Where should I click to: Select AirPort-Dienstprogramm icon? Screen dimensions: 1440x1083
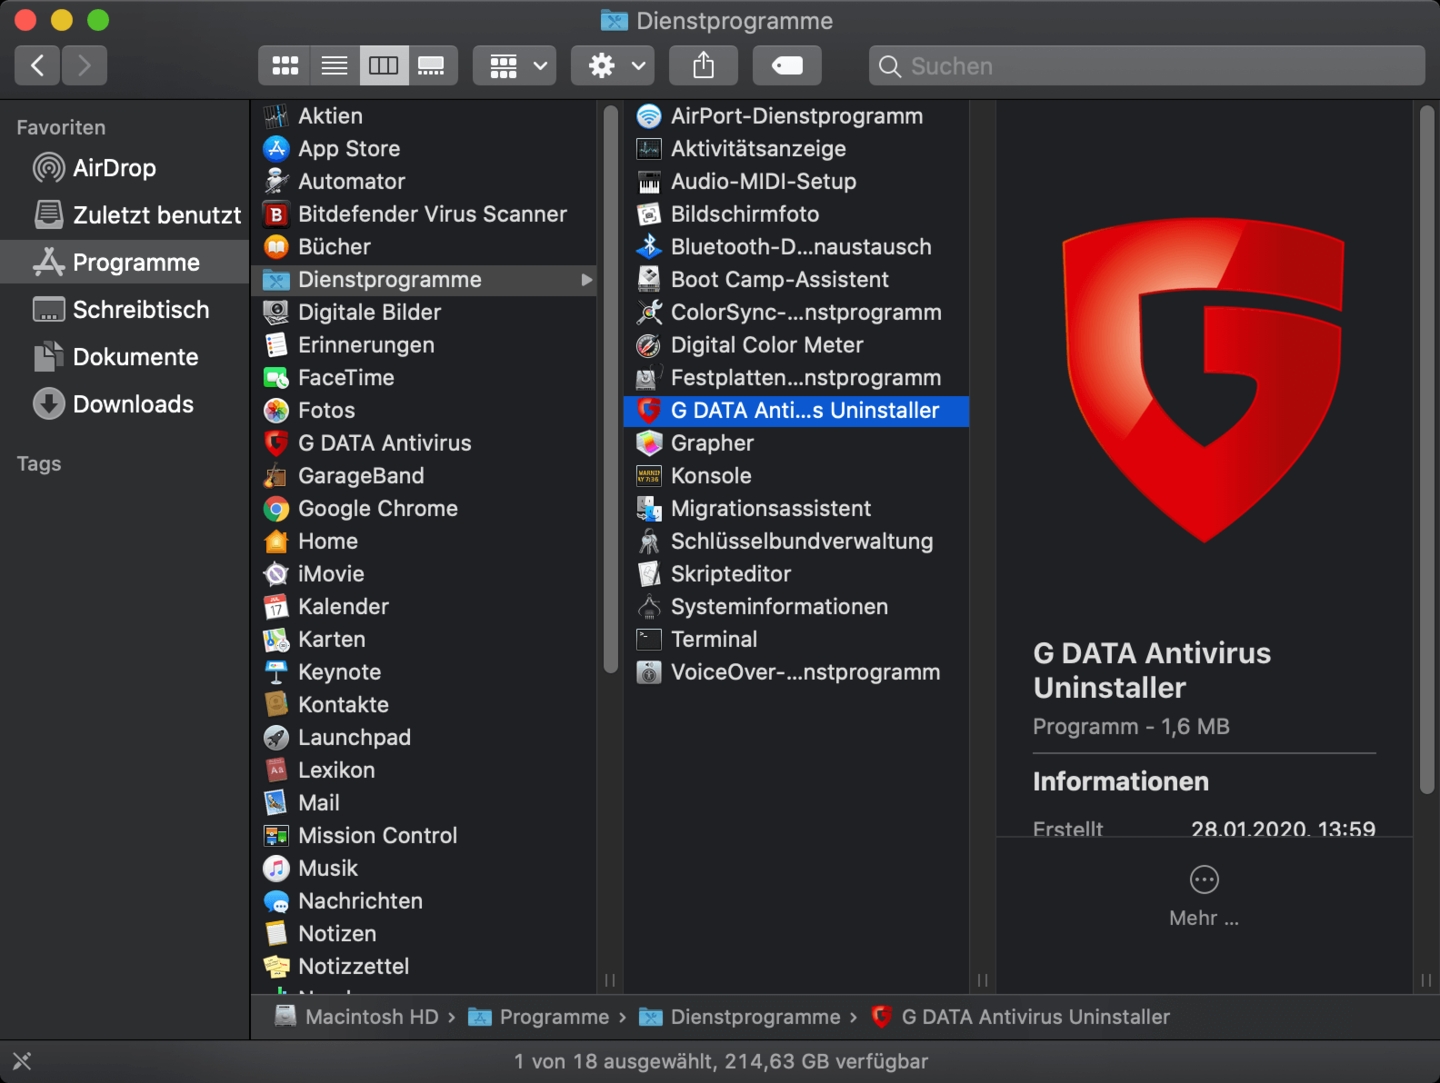649,116
